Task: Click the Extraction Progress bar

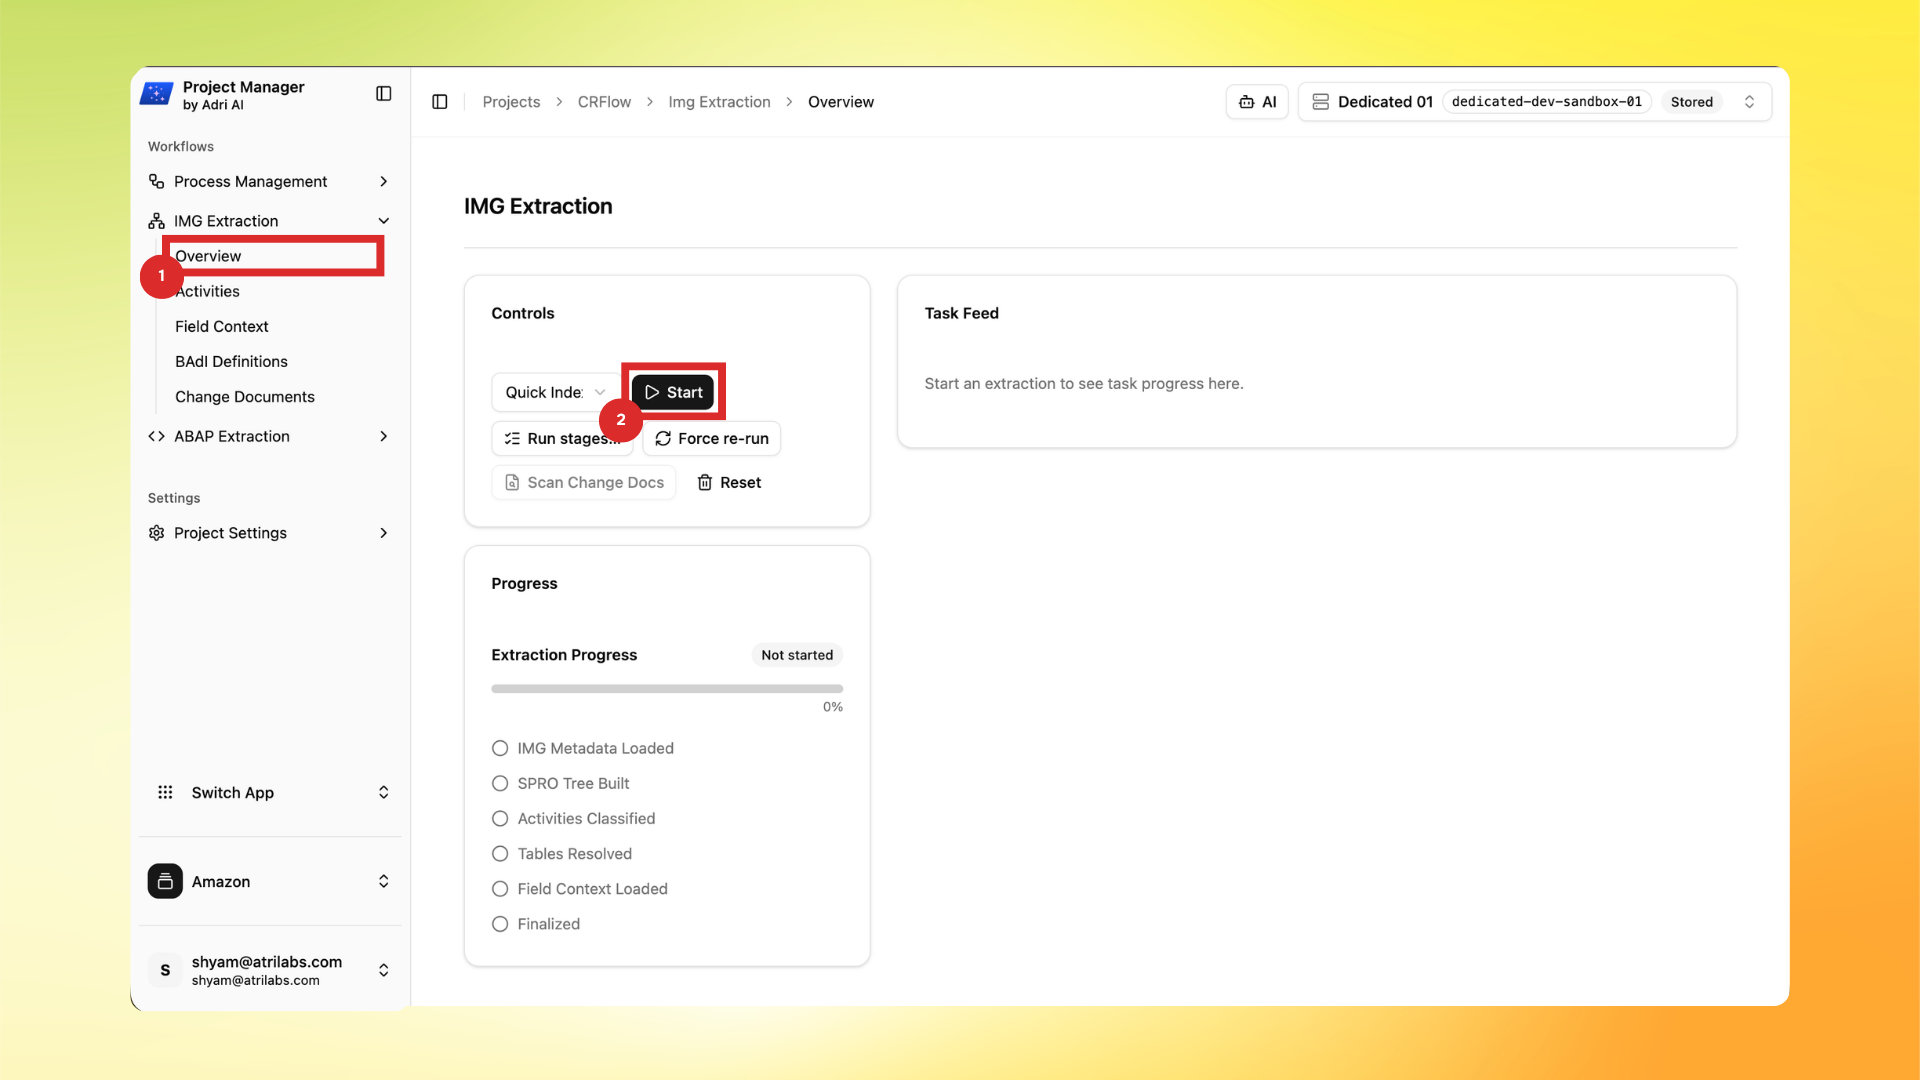Action: coord(667,689)
